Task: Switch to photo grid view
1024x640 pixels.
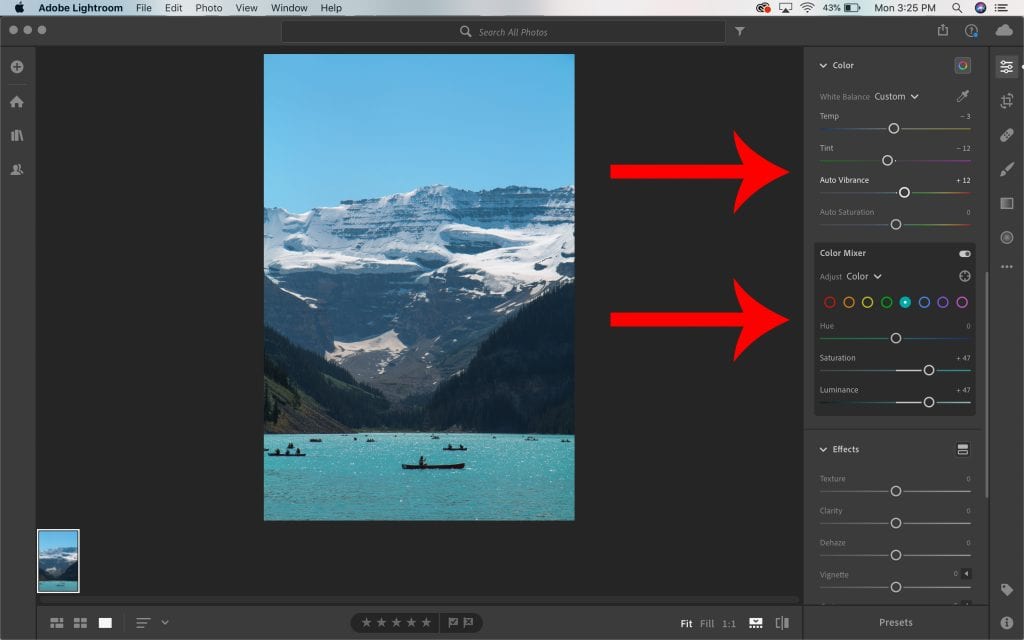Action: click(57, 623)
